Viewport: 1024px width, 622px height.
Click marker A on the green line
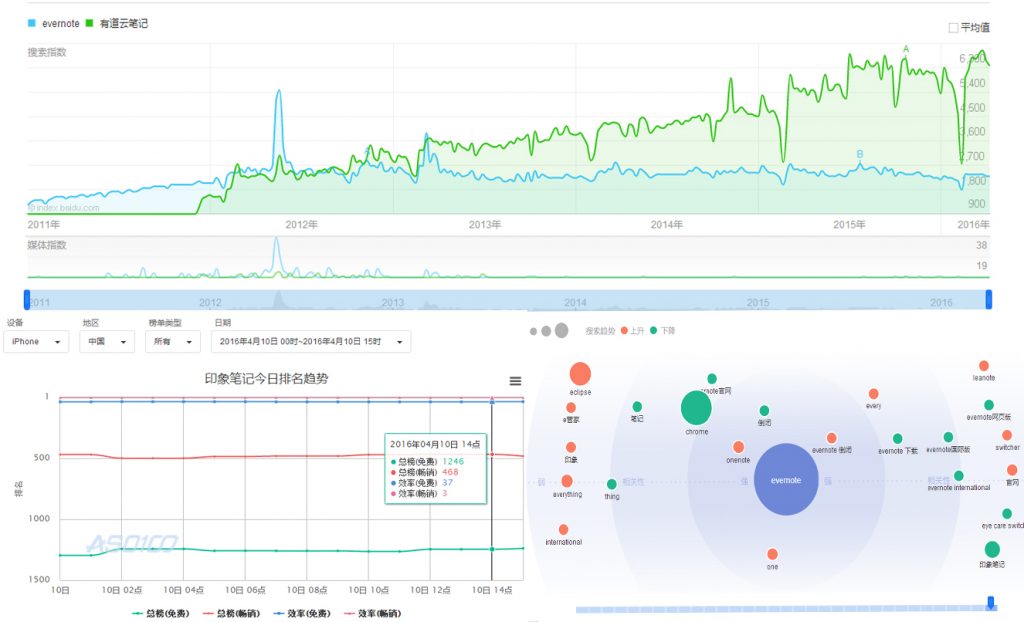[x=906, y=49]
